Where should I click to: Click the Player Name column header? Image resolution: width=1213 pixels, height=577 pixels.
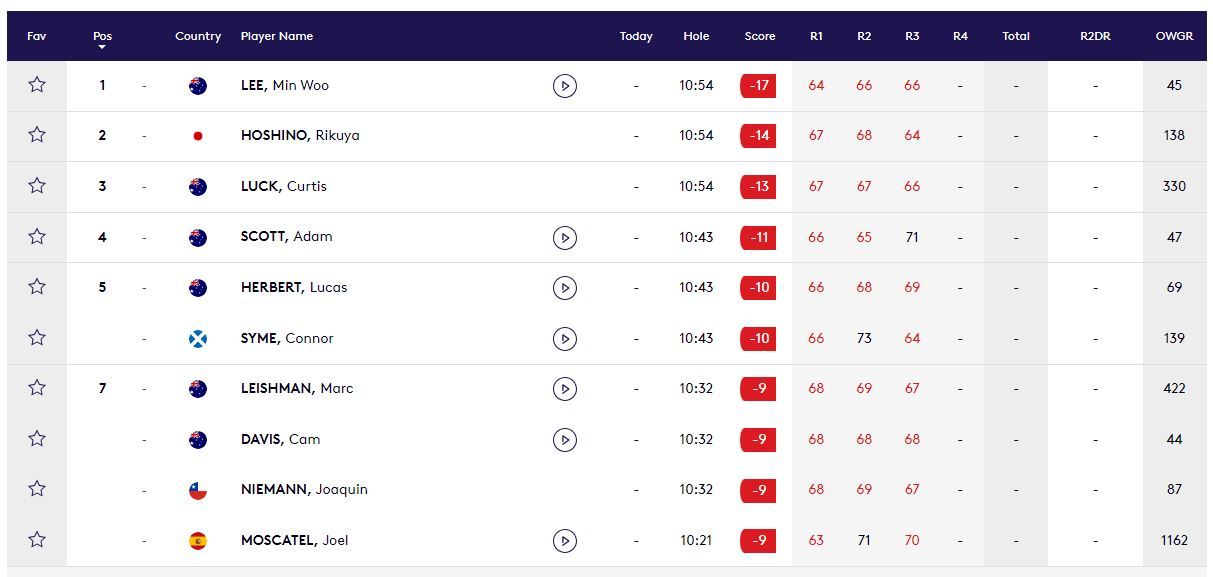pos(276,36)
